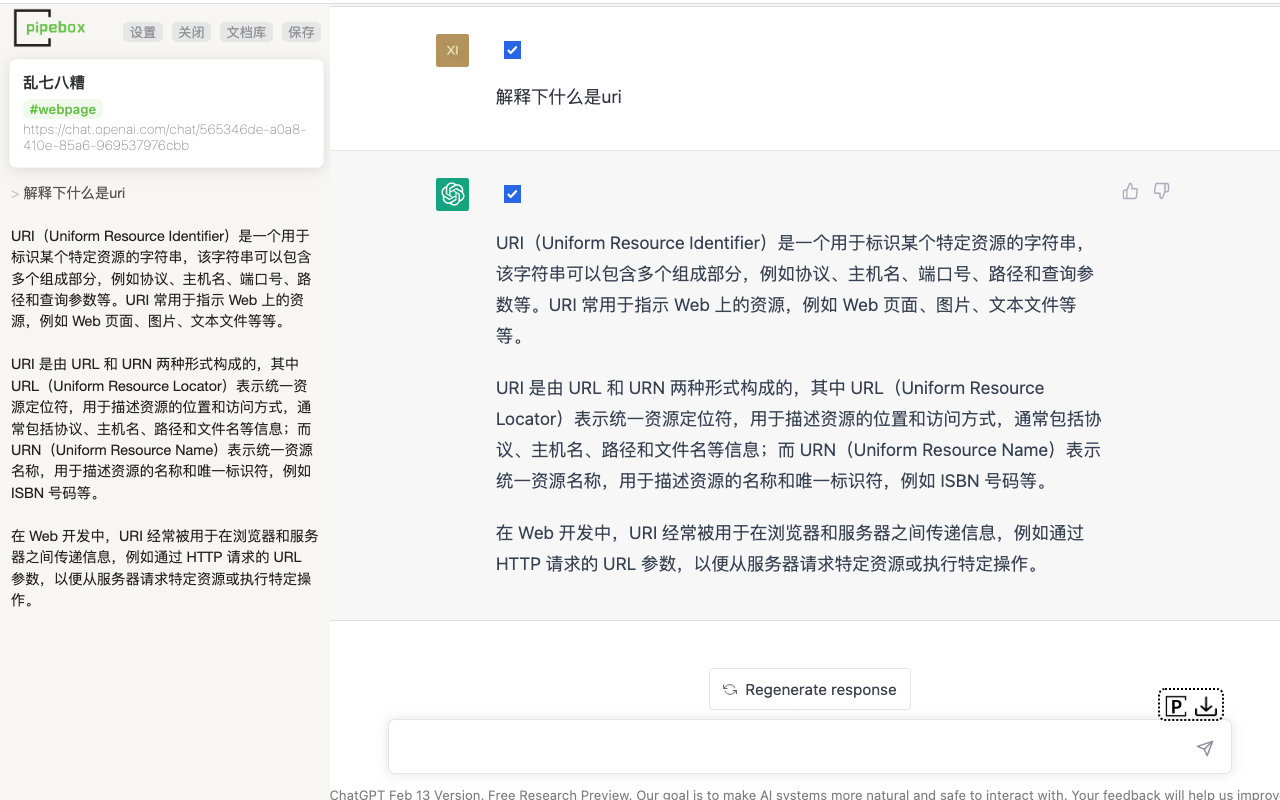Image resolution: width=1280 pixels, height=800 pixels.
Task: Click the paper plane send icon
Action: [1204, 747]
